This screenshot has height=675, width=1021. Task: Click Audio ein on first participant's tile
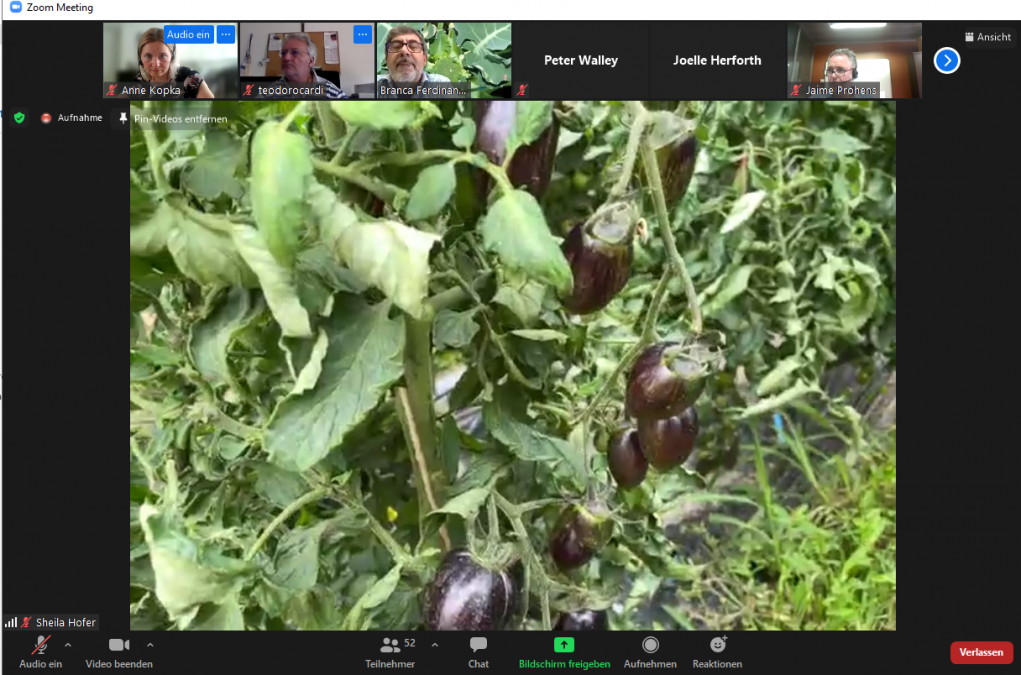tap(188, 35)
